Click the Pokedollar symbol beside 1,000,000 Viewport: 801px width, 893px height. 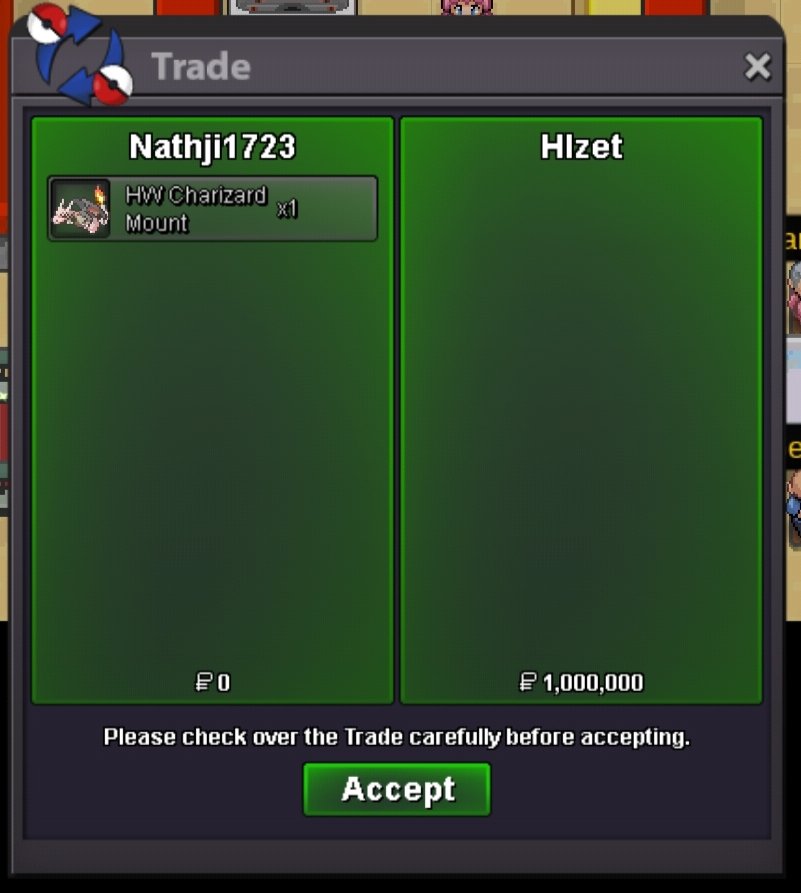coord(528,682)
